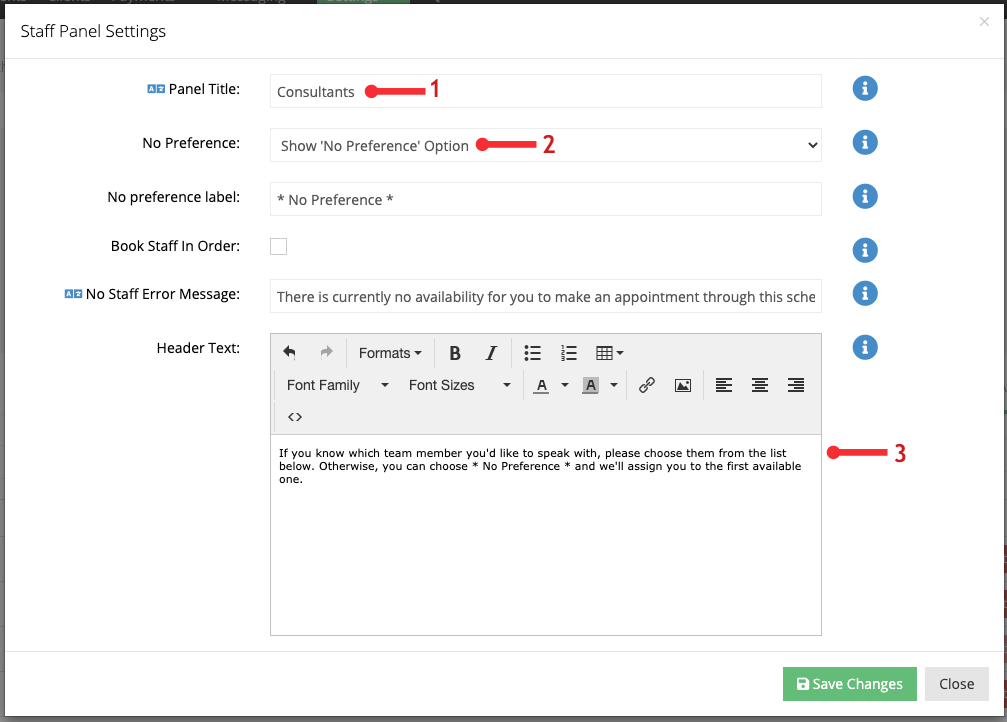View info tooltip for Header Text
The height and width of the screenshot is (722, 1007).
[x=864, y=347]
